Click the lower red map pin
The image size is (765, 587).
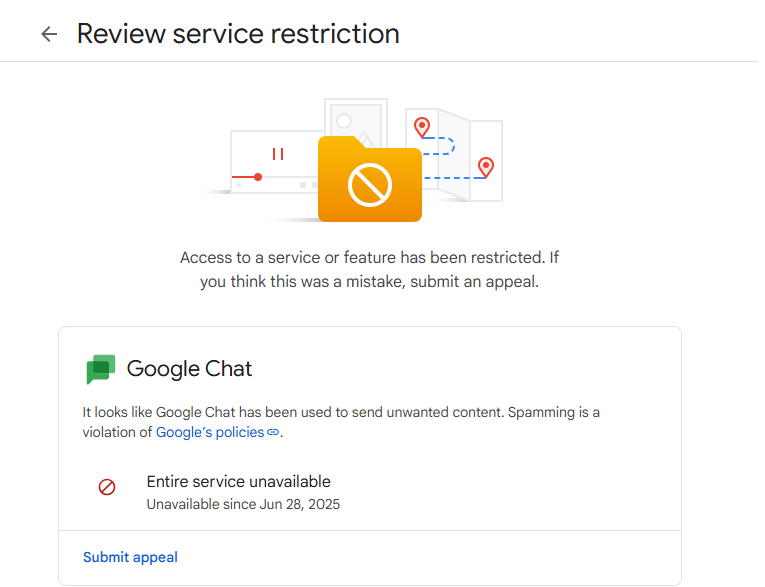tap(486, 167)
